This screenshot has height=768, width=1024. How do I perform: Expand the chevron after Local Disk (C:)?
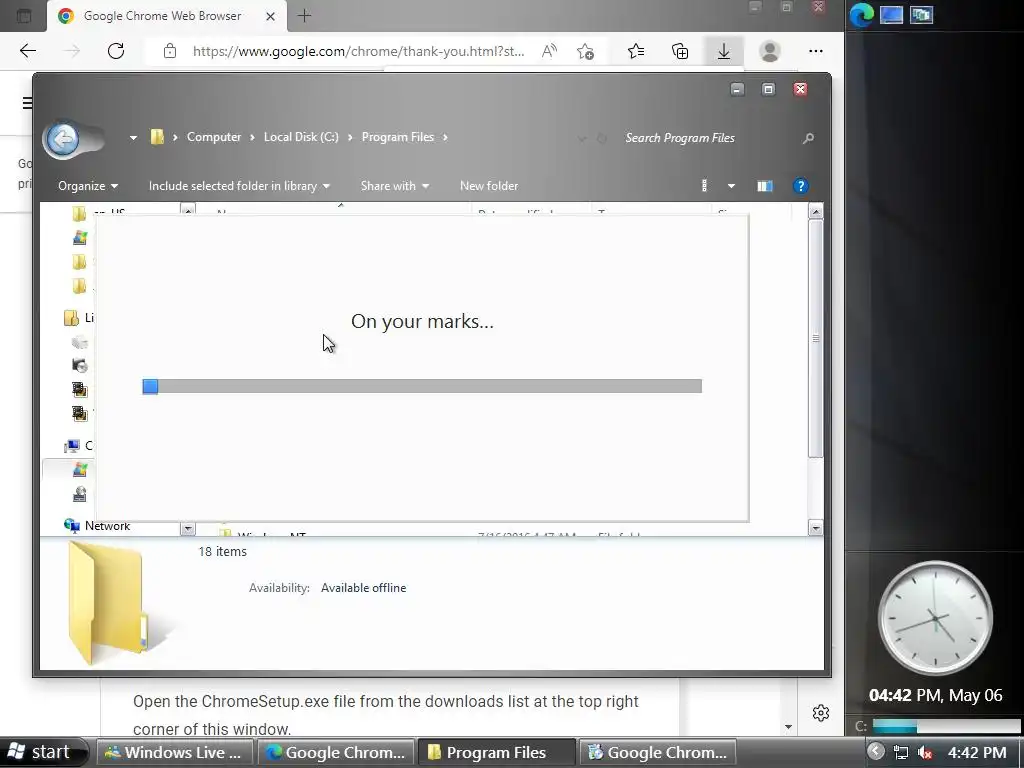(x=350, y=137)
